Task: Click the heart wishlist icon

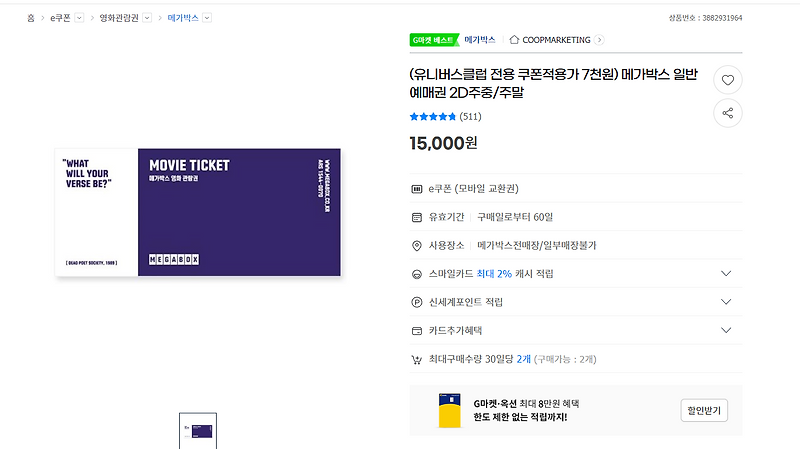Action: 728,80
